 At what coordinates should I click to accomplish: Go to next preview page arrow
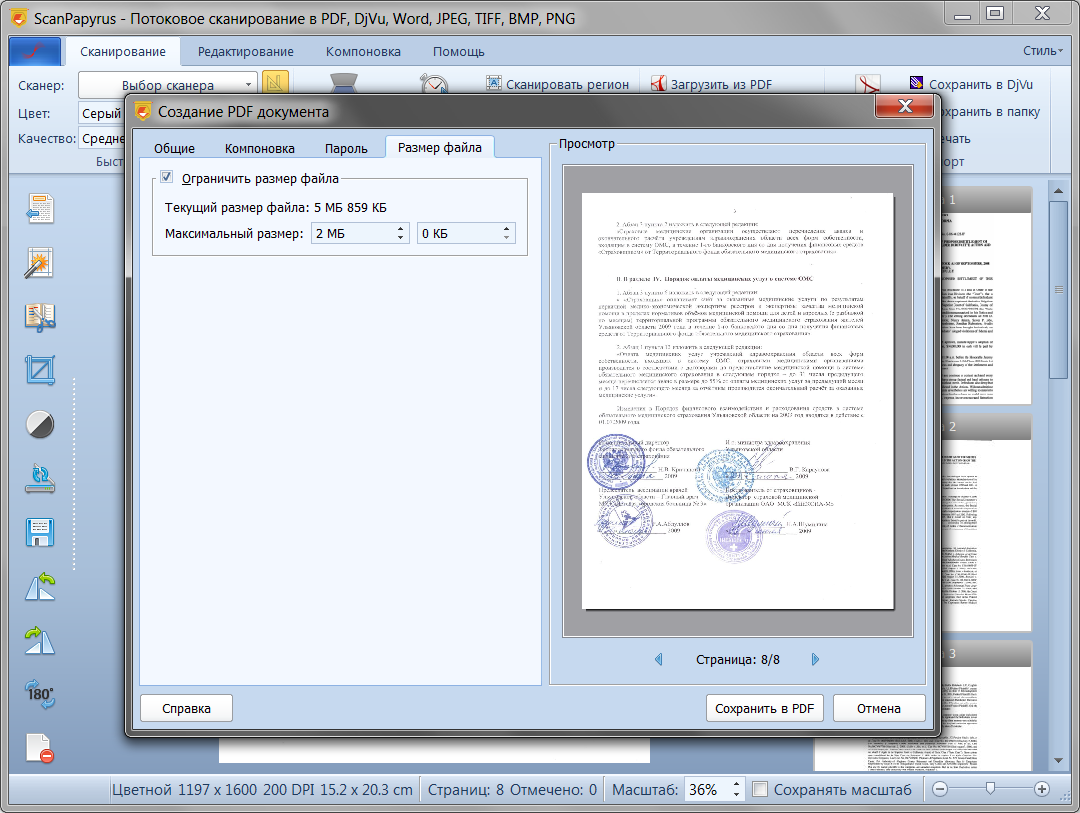coord(816,659)
